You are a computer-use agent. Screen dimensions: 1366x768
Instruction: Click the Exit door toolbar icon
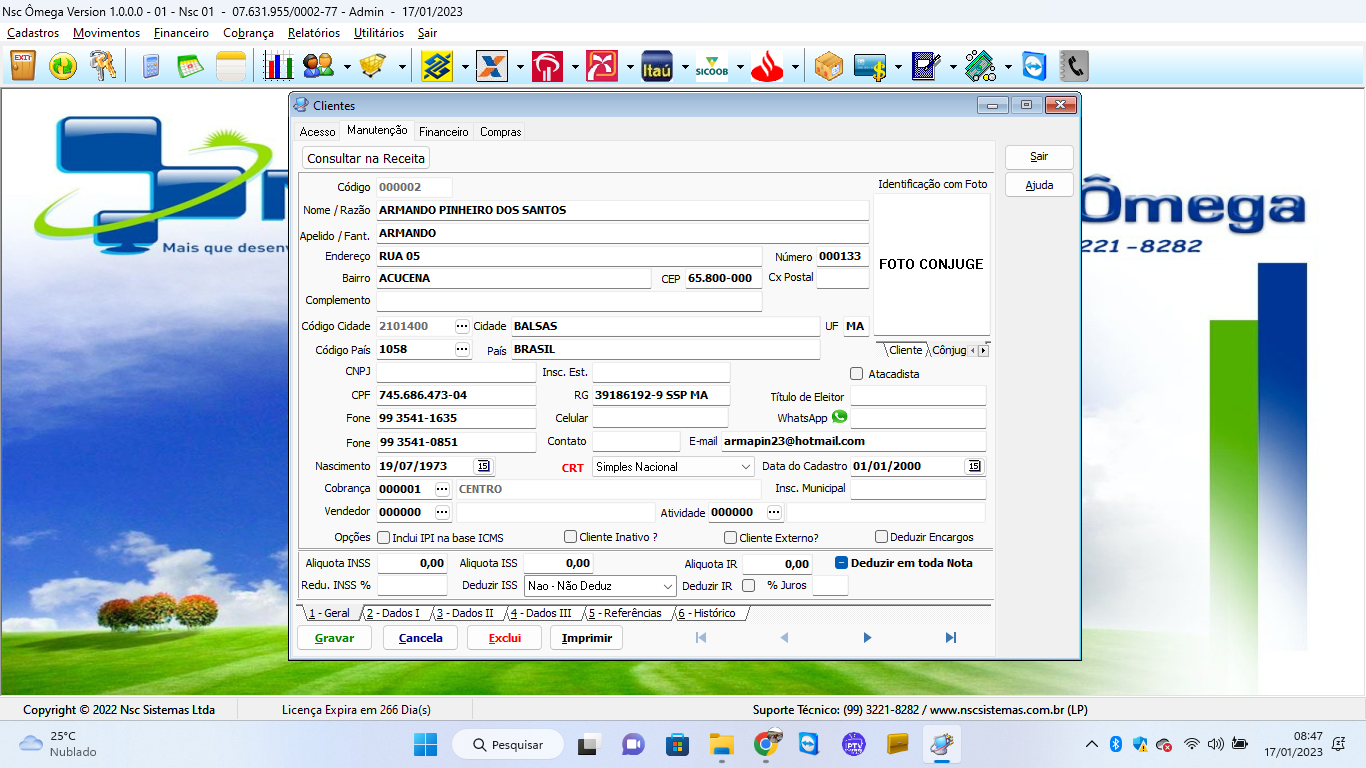pyautogui.click(x=23, y=67)
